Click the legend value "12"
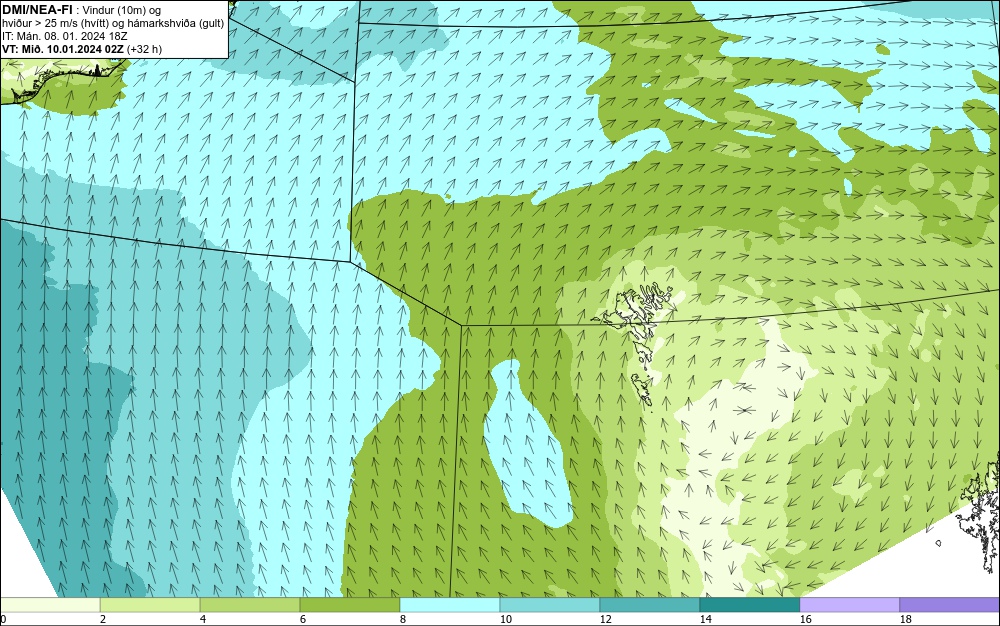This screenshot has width=1000, height=626. point(605,619)
